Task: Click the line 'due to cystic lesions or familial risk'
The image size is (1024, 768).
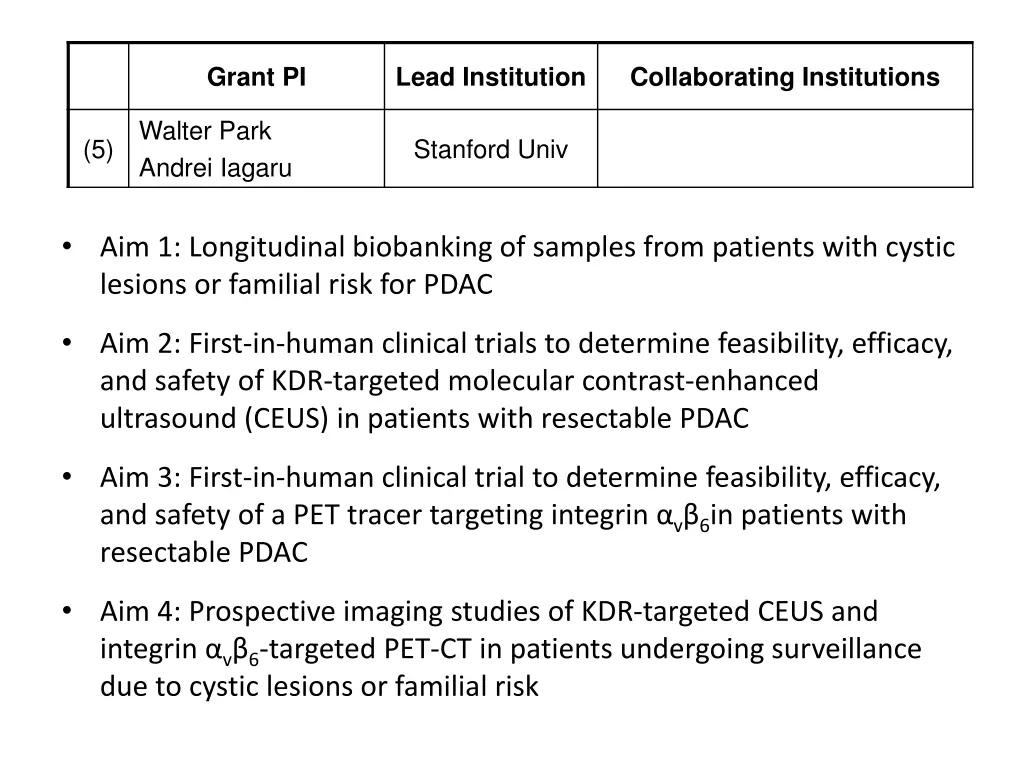Action: [x=319, y=686]
